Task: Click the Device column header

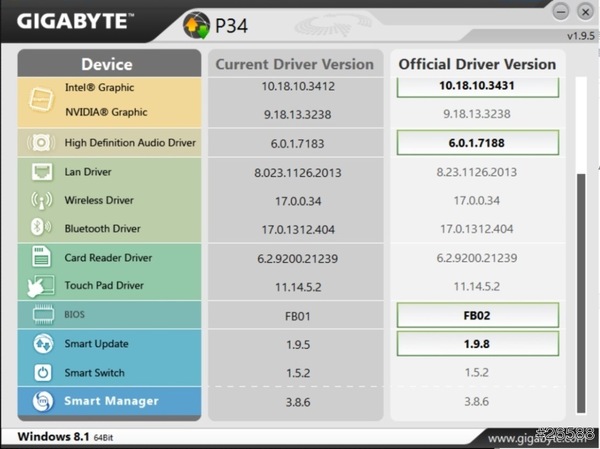Action: pos(107,64)
